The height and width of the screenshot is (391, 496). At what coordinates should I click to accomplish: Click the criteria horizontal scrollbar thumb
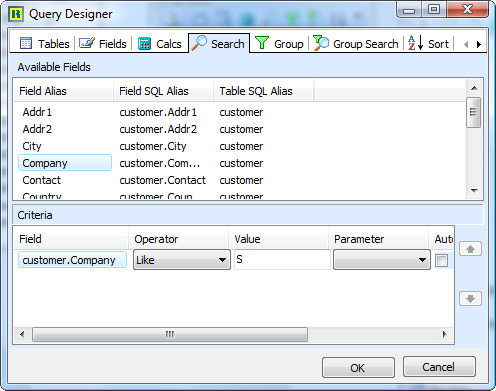point(170,334)
